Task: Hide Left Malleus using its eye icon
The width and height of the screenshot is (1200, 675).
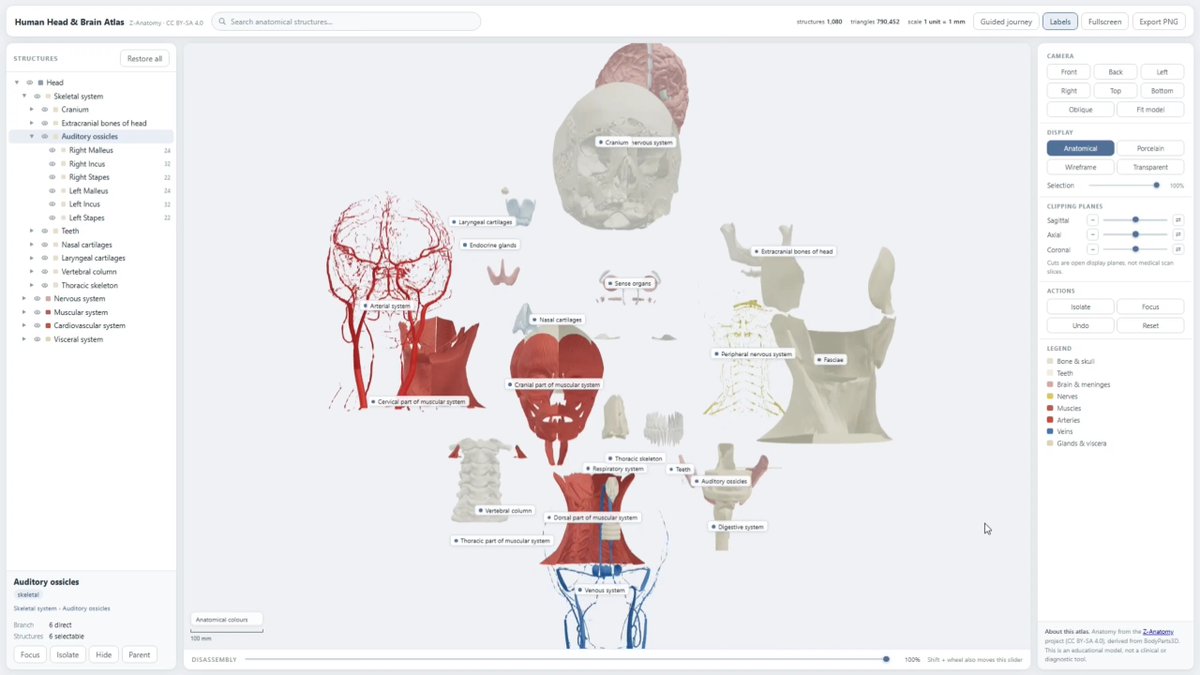Action: pos(52,191)
